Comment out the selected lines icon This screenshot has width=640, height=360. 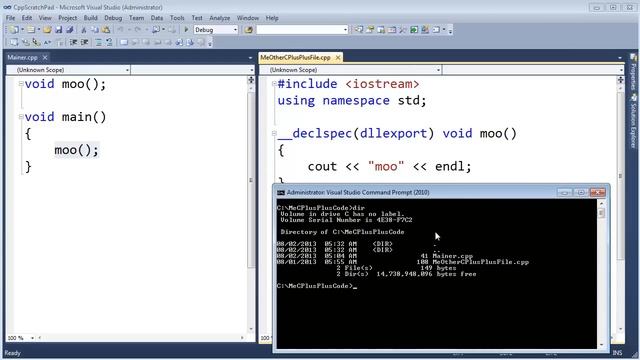coord(98,42)
